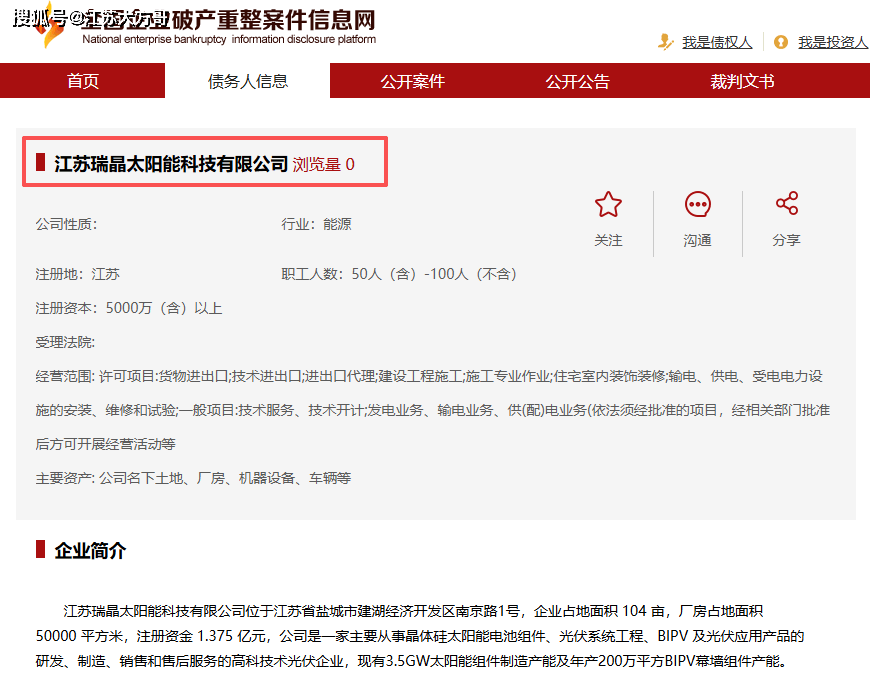Image resolution: width=870 pixels, height=682 pixels.
Task: Click the 注册资本：5000万（含）以上 text
Action: (129, 308)
